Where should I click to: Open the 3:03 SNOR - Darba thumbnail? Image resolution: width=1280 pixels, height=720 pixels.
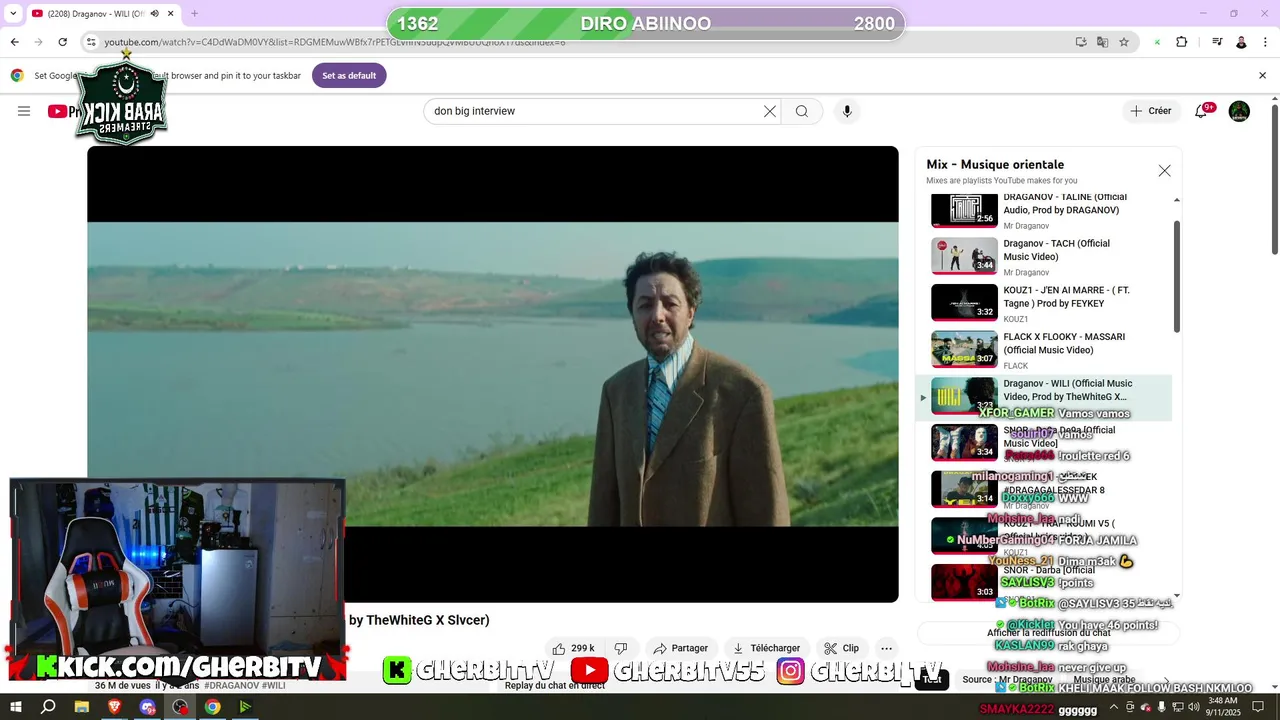(964, 583)
